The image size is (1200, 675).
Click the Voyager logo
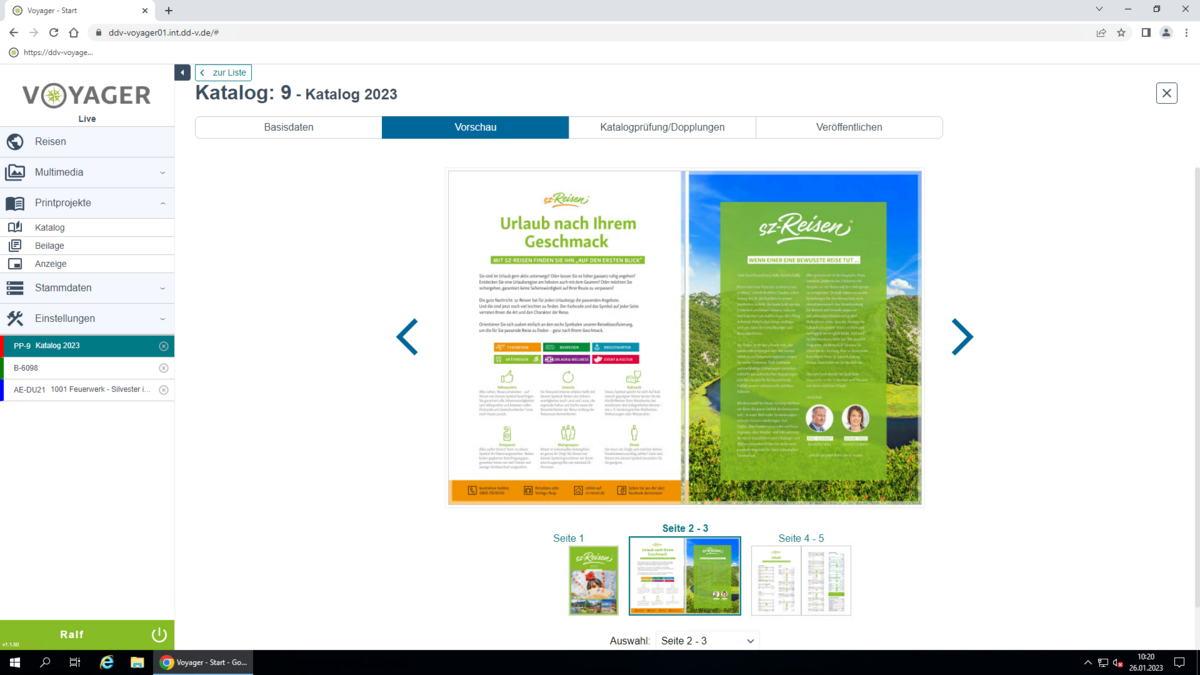(x=87, y=97)
